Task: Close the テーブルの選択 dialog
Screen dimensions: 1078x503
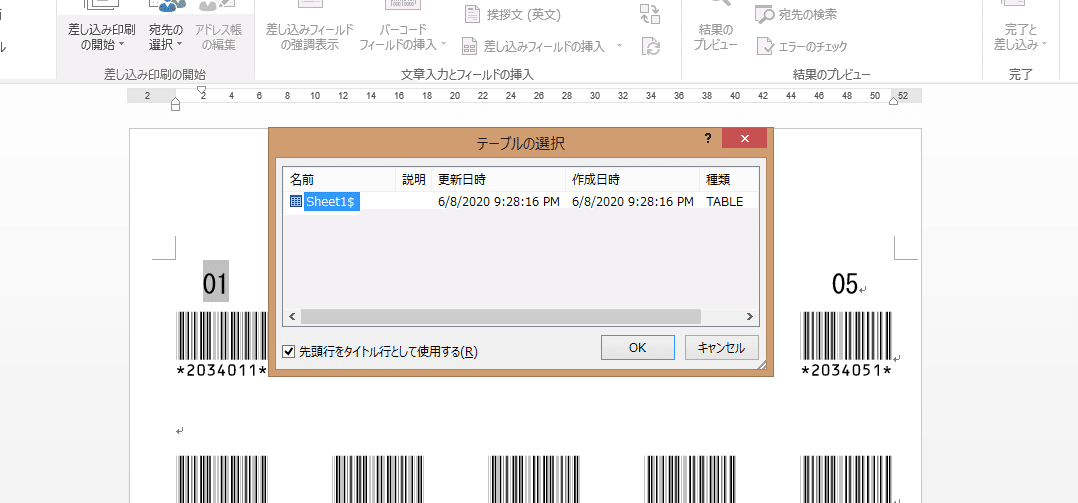Action: [x=745, y=138]
